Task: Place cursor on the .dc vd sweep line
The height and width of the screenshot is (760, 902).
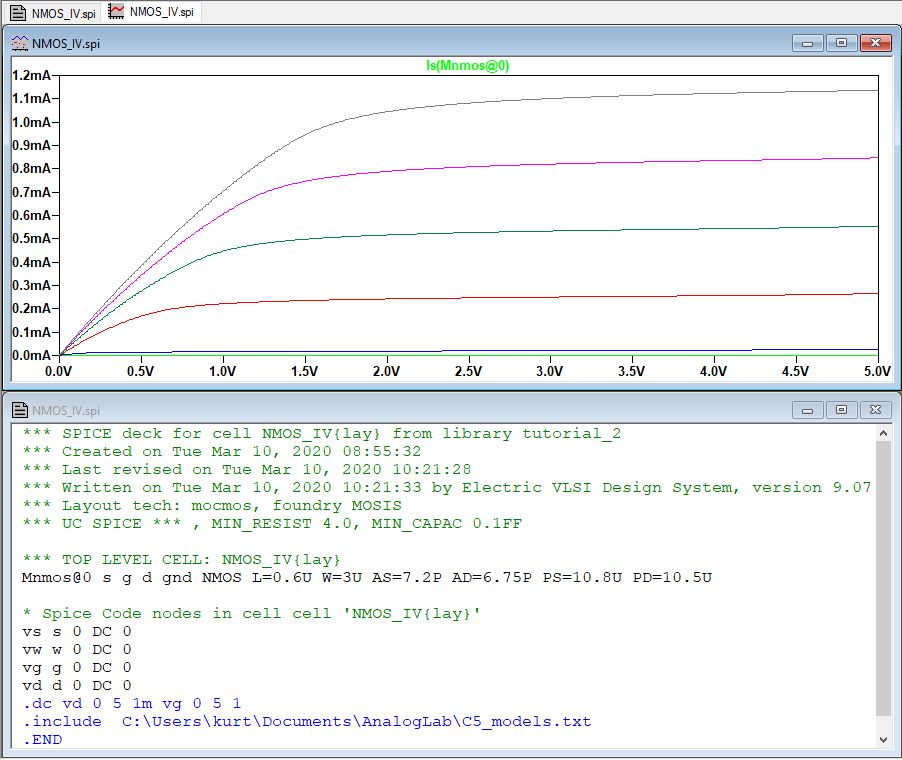Action: pos(132,704)
